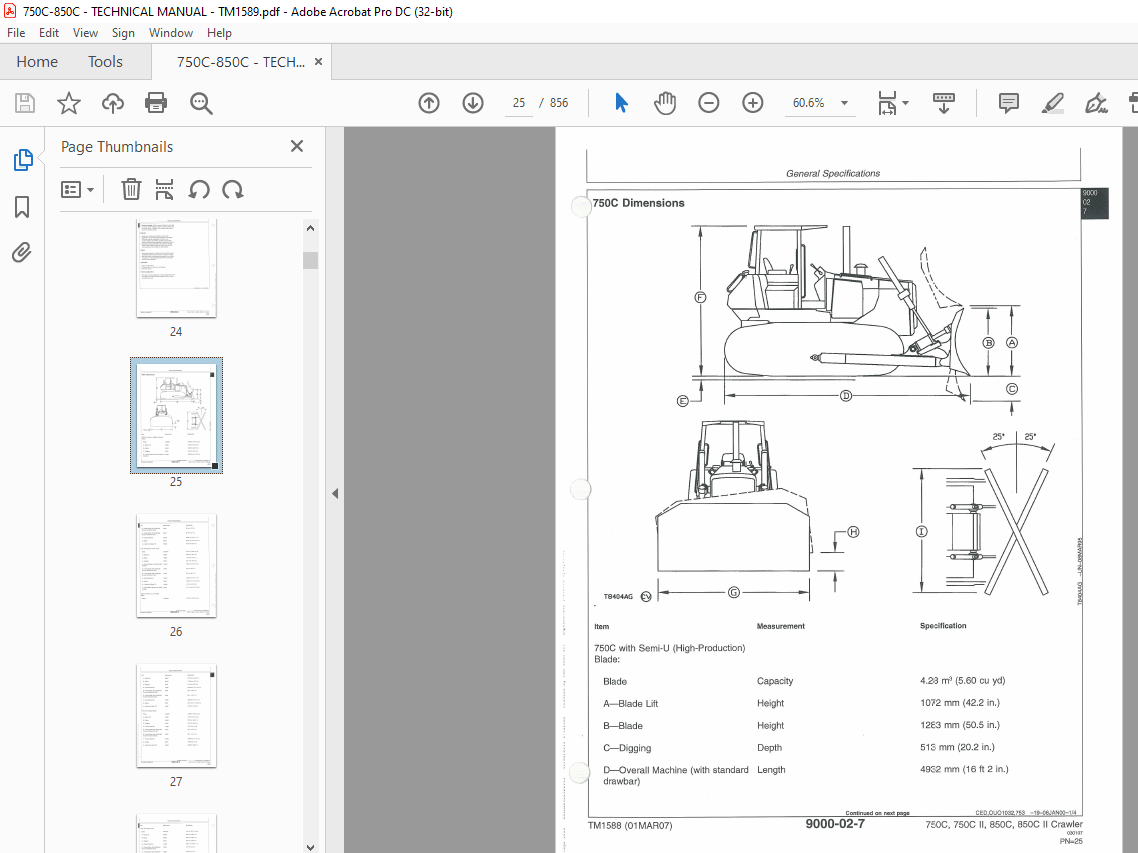
Task: Click the Save file icon
Action: (25, 103)
